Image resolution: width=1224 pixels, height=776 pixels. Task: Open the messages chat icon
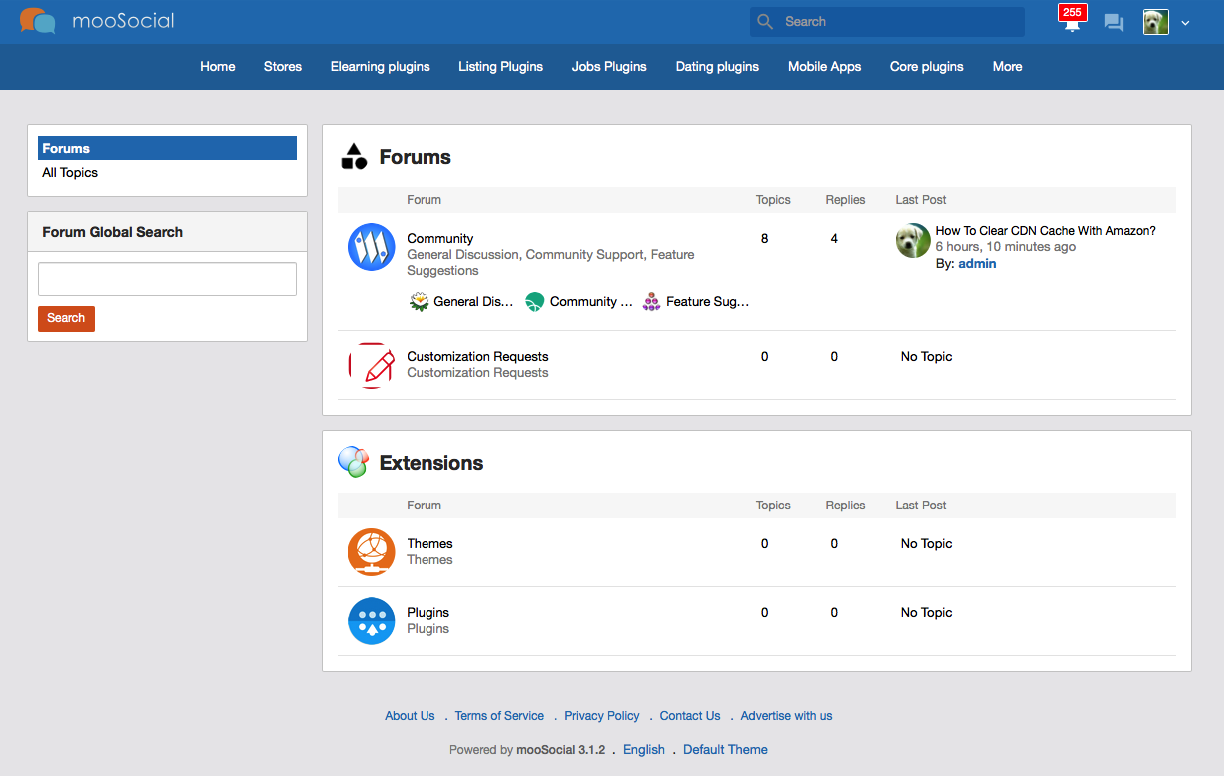click(x=1114, y=22)
